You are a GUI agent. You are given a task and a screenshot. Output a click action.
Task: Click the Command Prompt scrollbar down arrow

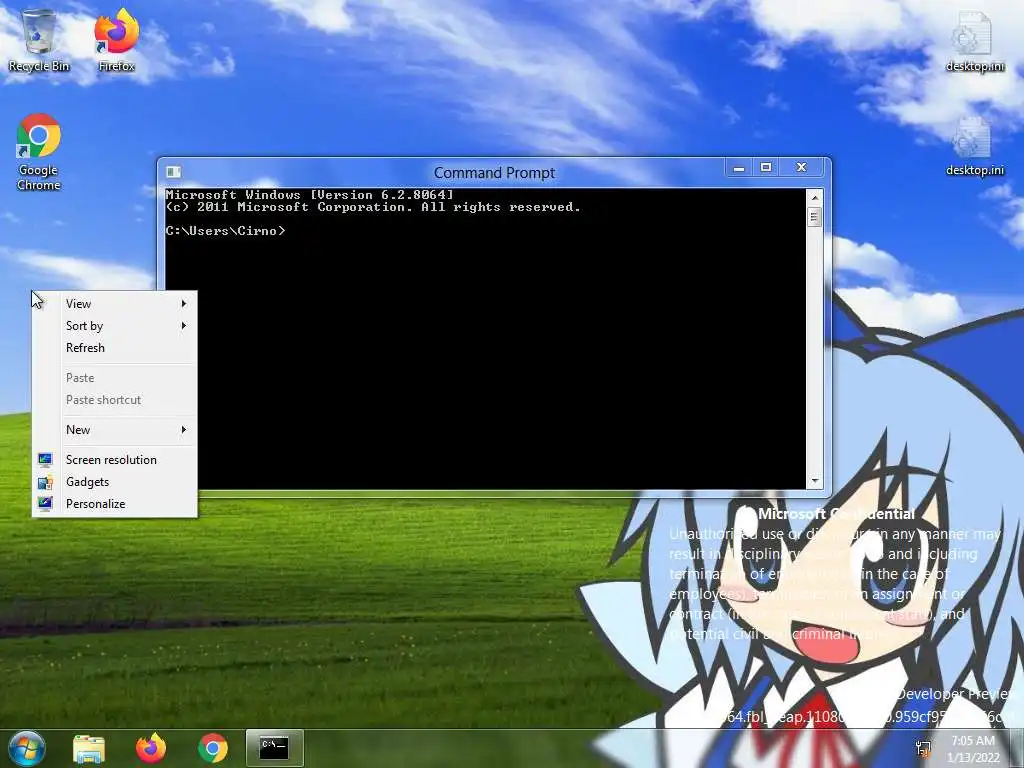click(814, 481)
